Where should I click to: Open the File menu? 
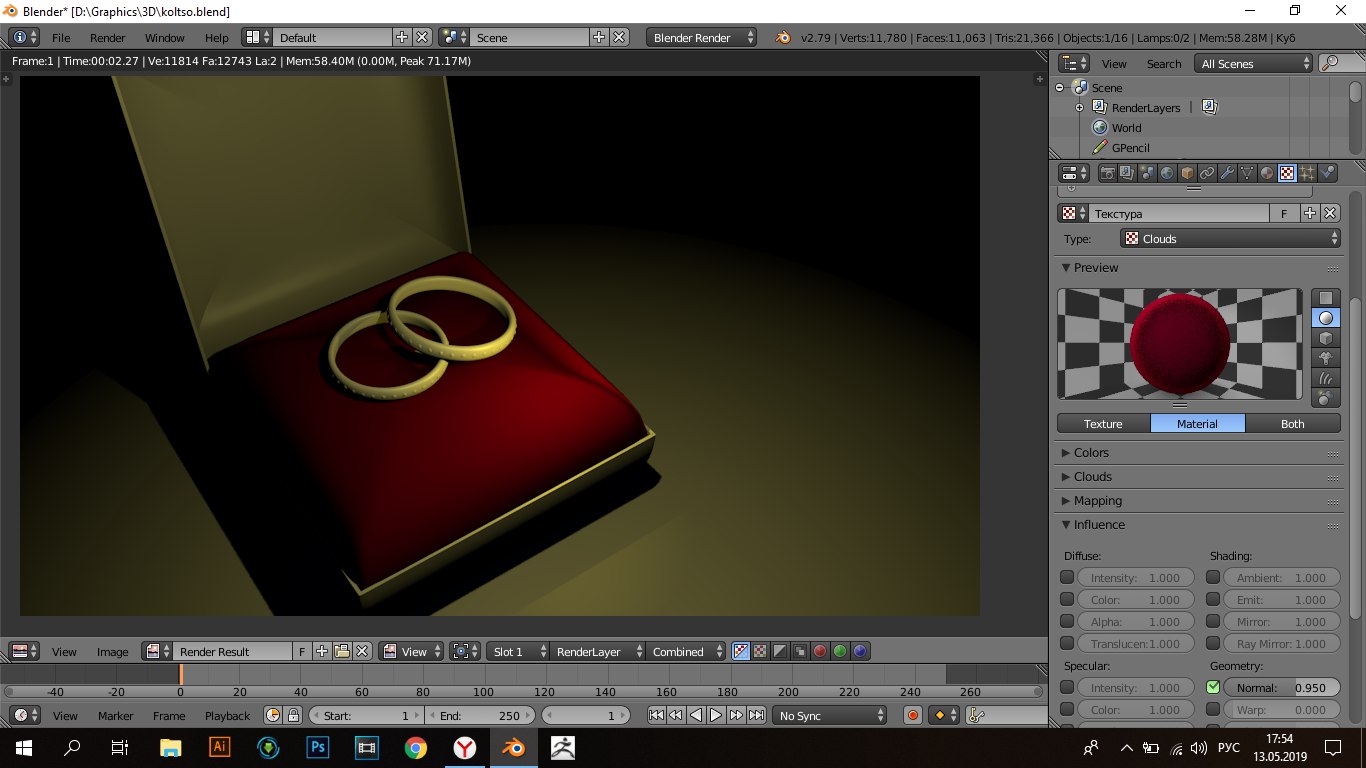pyautogui.click(x=61, y=37)
